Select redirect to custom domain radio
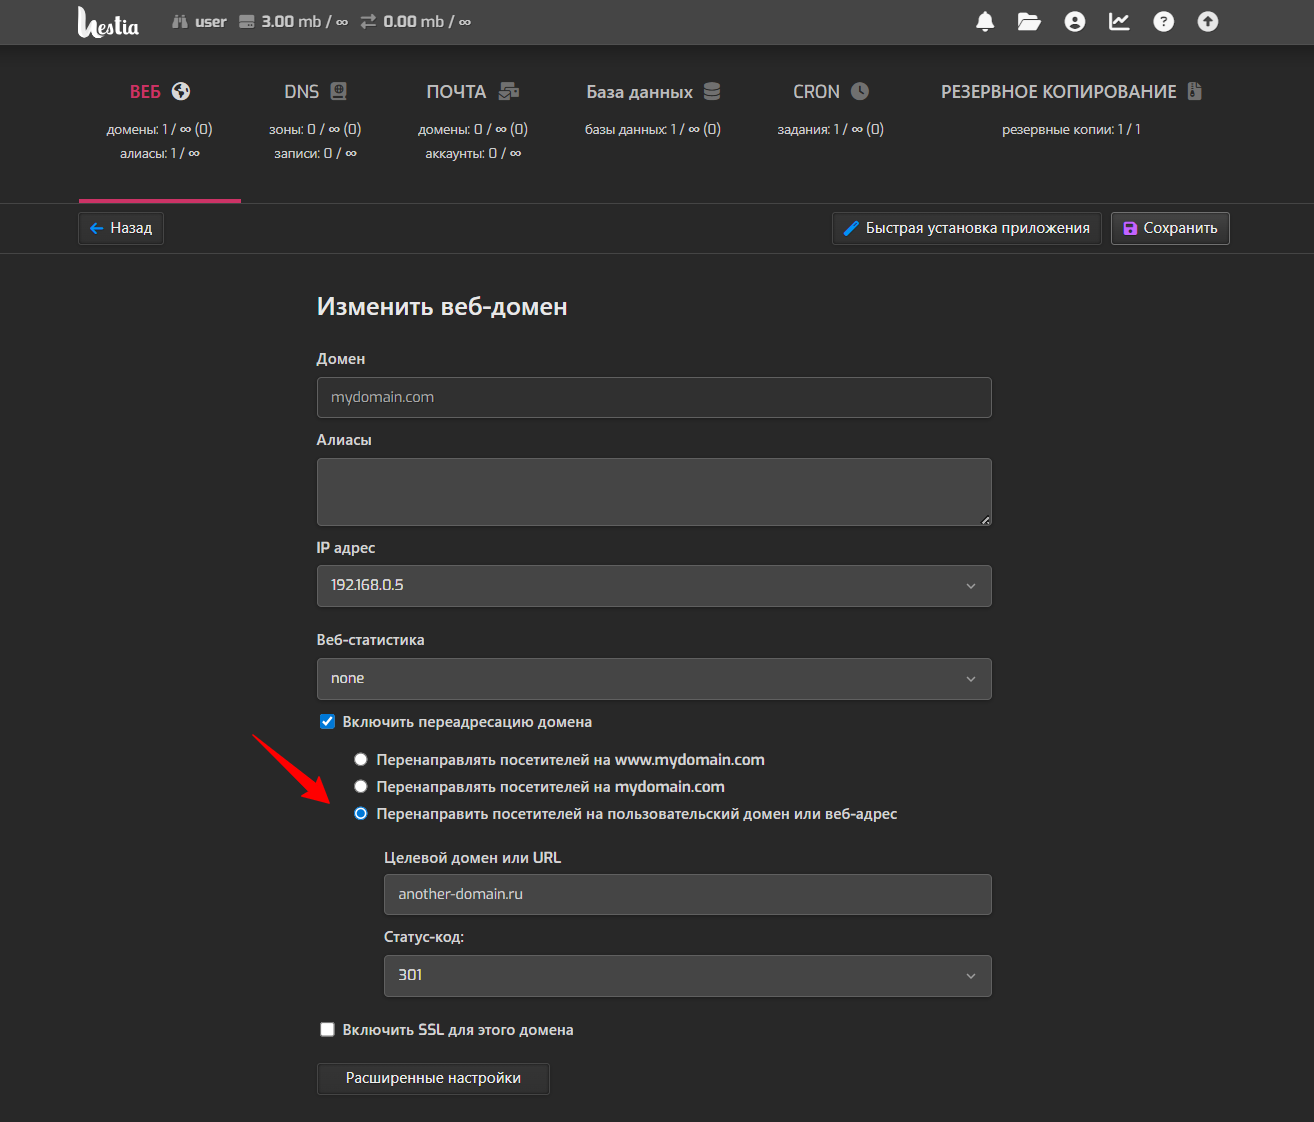 click(361, 813)
